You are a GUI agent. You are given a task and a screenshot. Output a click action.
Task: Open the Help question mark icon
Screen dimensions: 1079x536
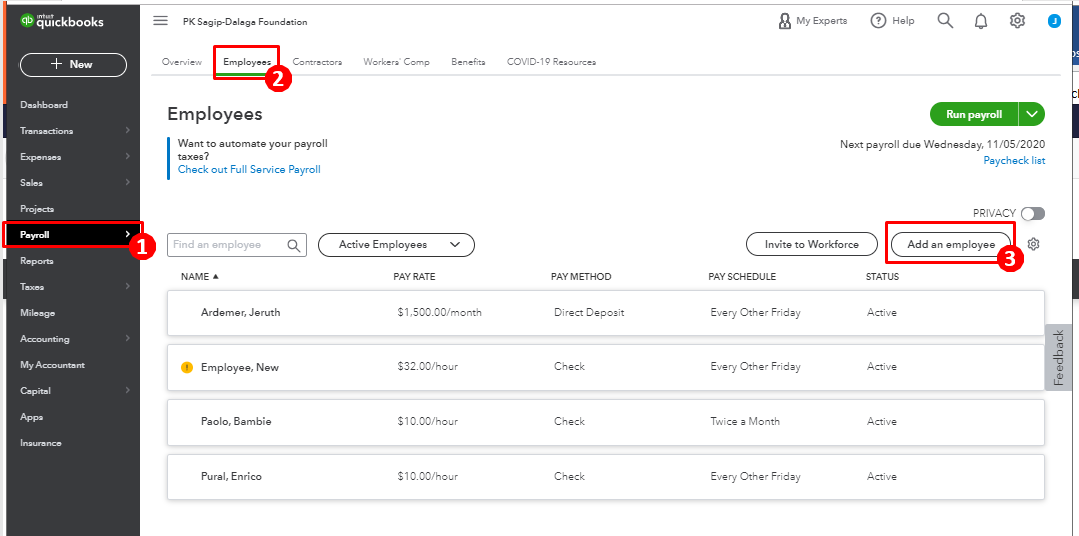(x=877, y=21)
